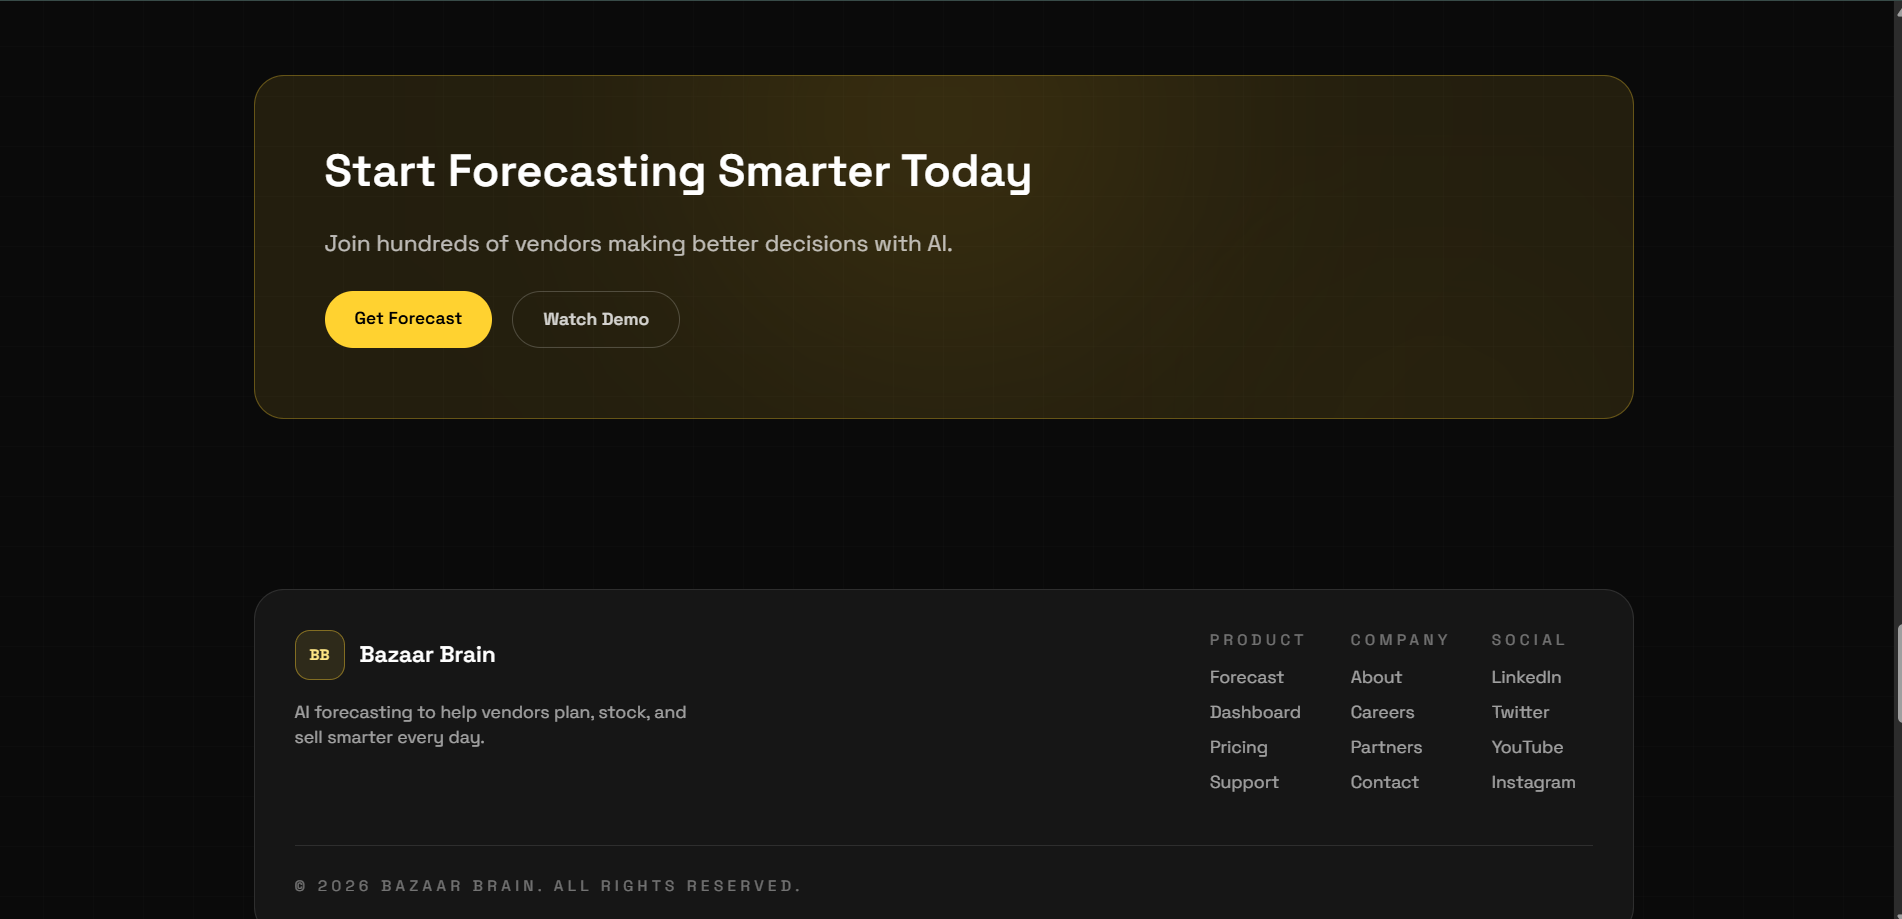Click the 'Start Forecasting Smarter Today' heading
Screen dimensions: 1902x919
[x=678, y=171]
